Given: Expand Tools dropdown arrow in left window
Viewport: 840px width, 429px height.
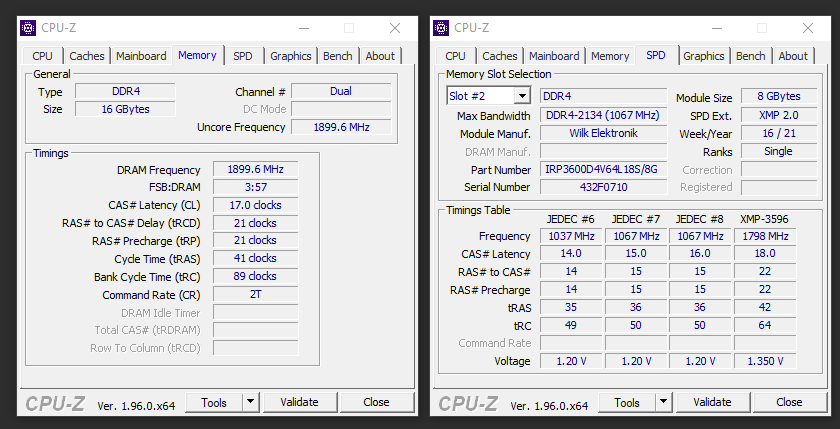Looking at the screenshot, I should [x=250, y=402].
